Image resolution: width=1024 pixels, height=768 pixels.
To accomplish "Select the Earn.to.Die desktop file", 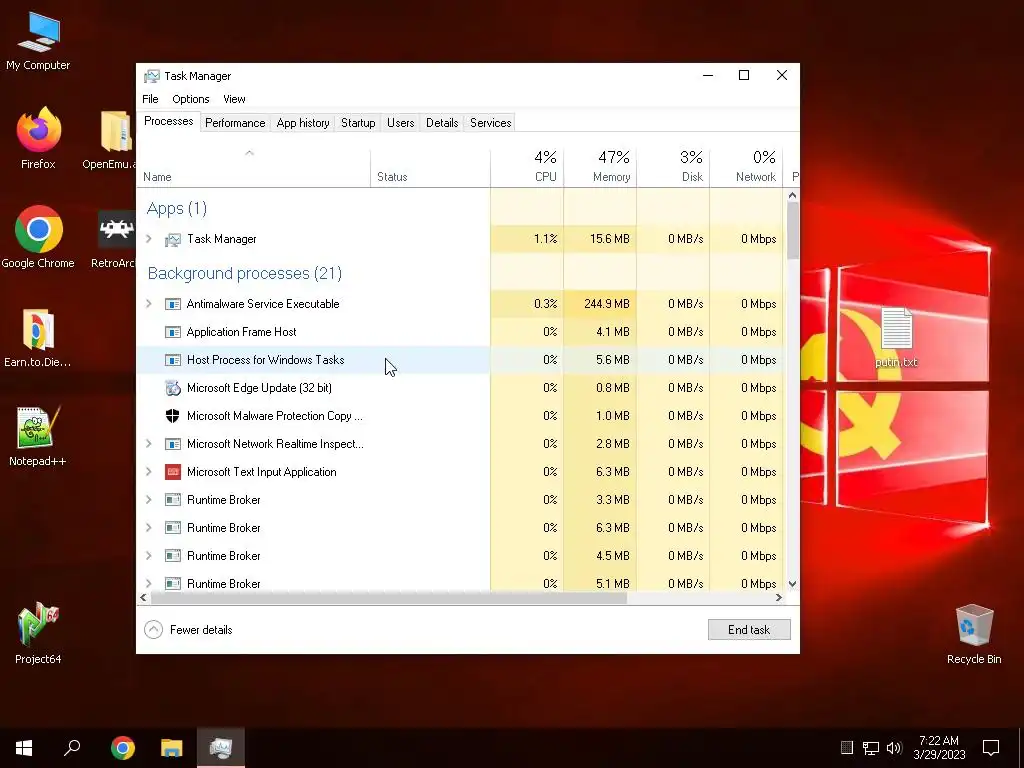I will coord(38,337).
